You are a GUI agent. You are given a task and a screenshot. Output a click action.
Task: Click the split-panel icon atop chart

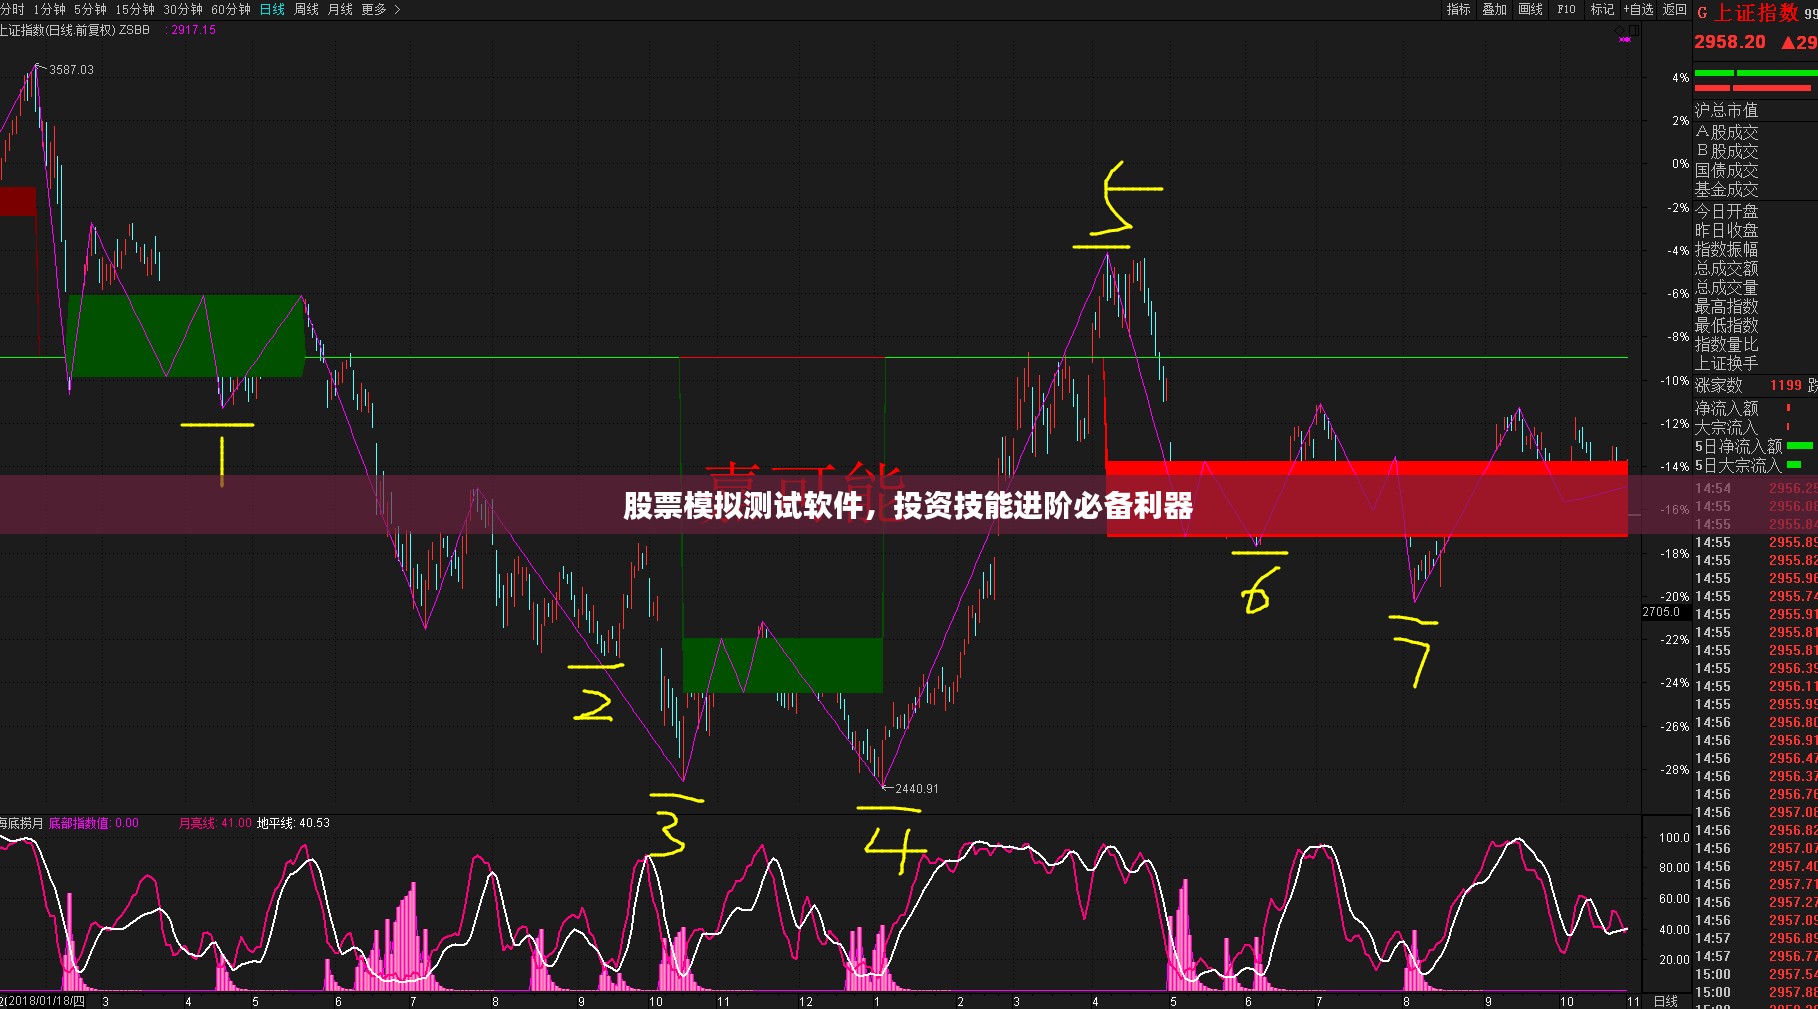1635,30
